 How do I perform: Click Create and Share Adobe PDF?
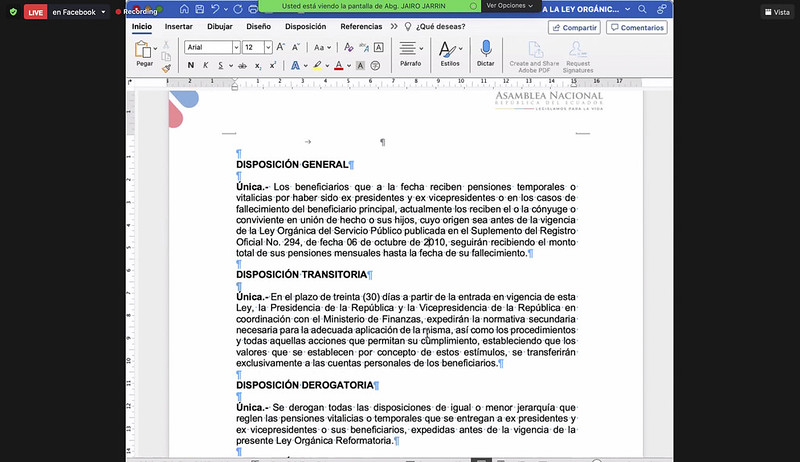534,57
